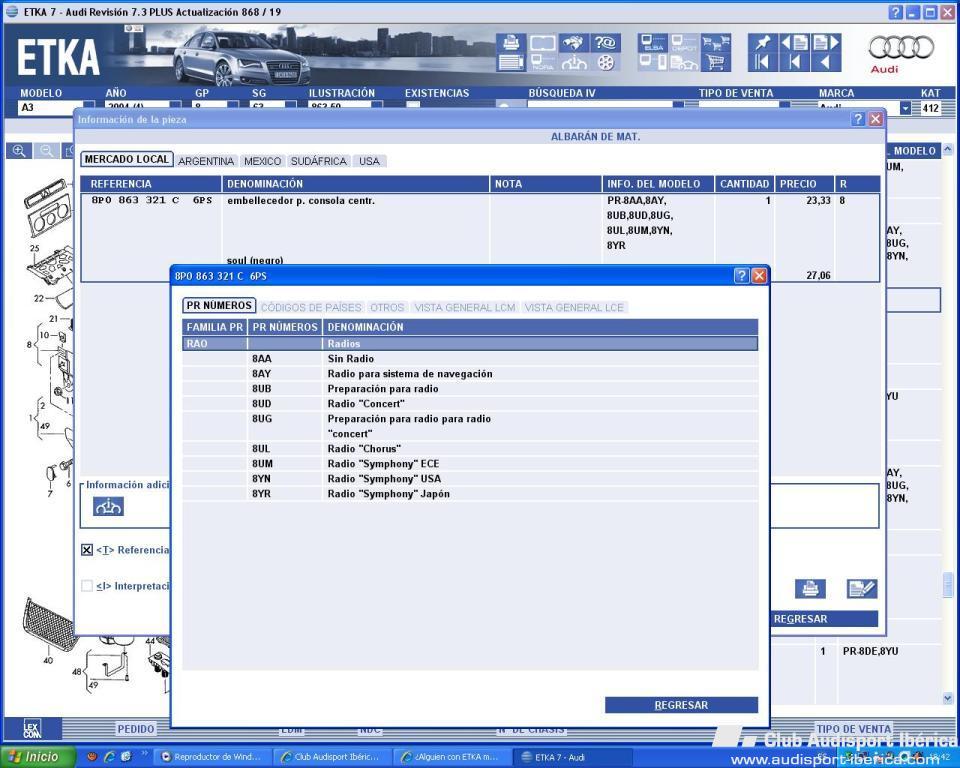Switch to 'Club Audisport Ibéric...' taskbar window
The image size is (960, 768).
click(x=331, y=757)
